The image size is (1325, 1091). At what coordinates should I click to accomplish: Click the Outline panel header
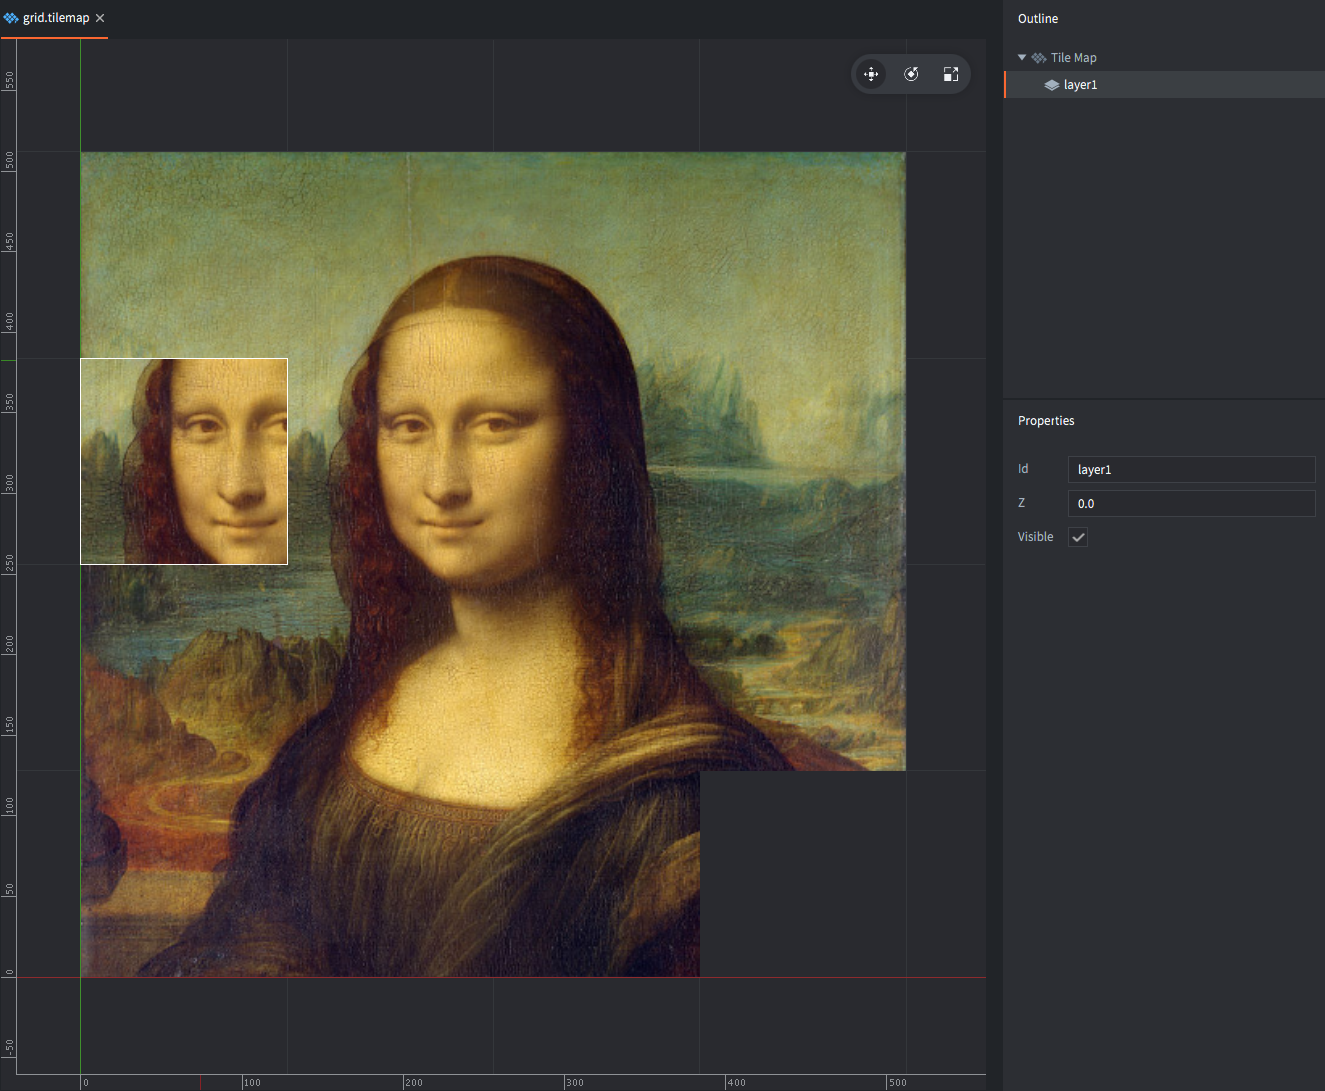tap(1038, 19)
